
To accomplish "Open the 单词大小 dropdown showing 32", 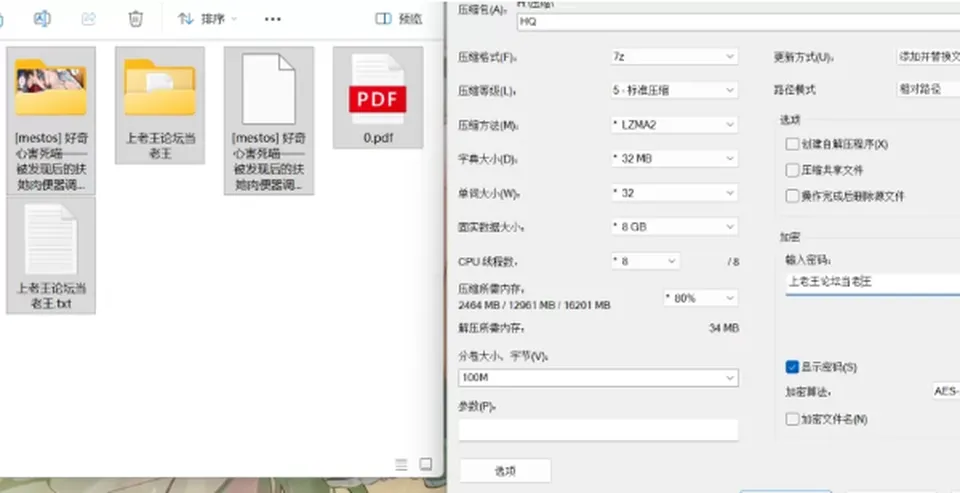I will (674, 193).
